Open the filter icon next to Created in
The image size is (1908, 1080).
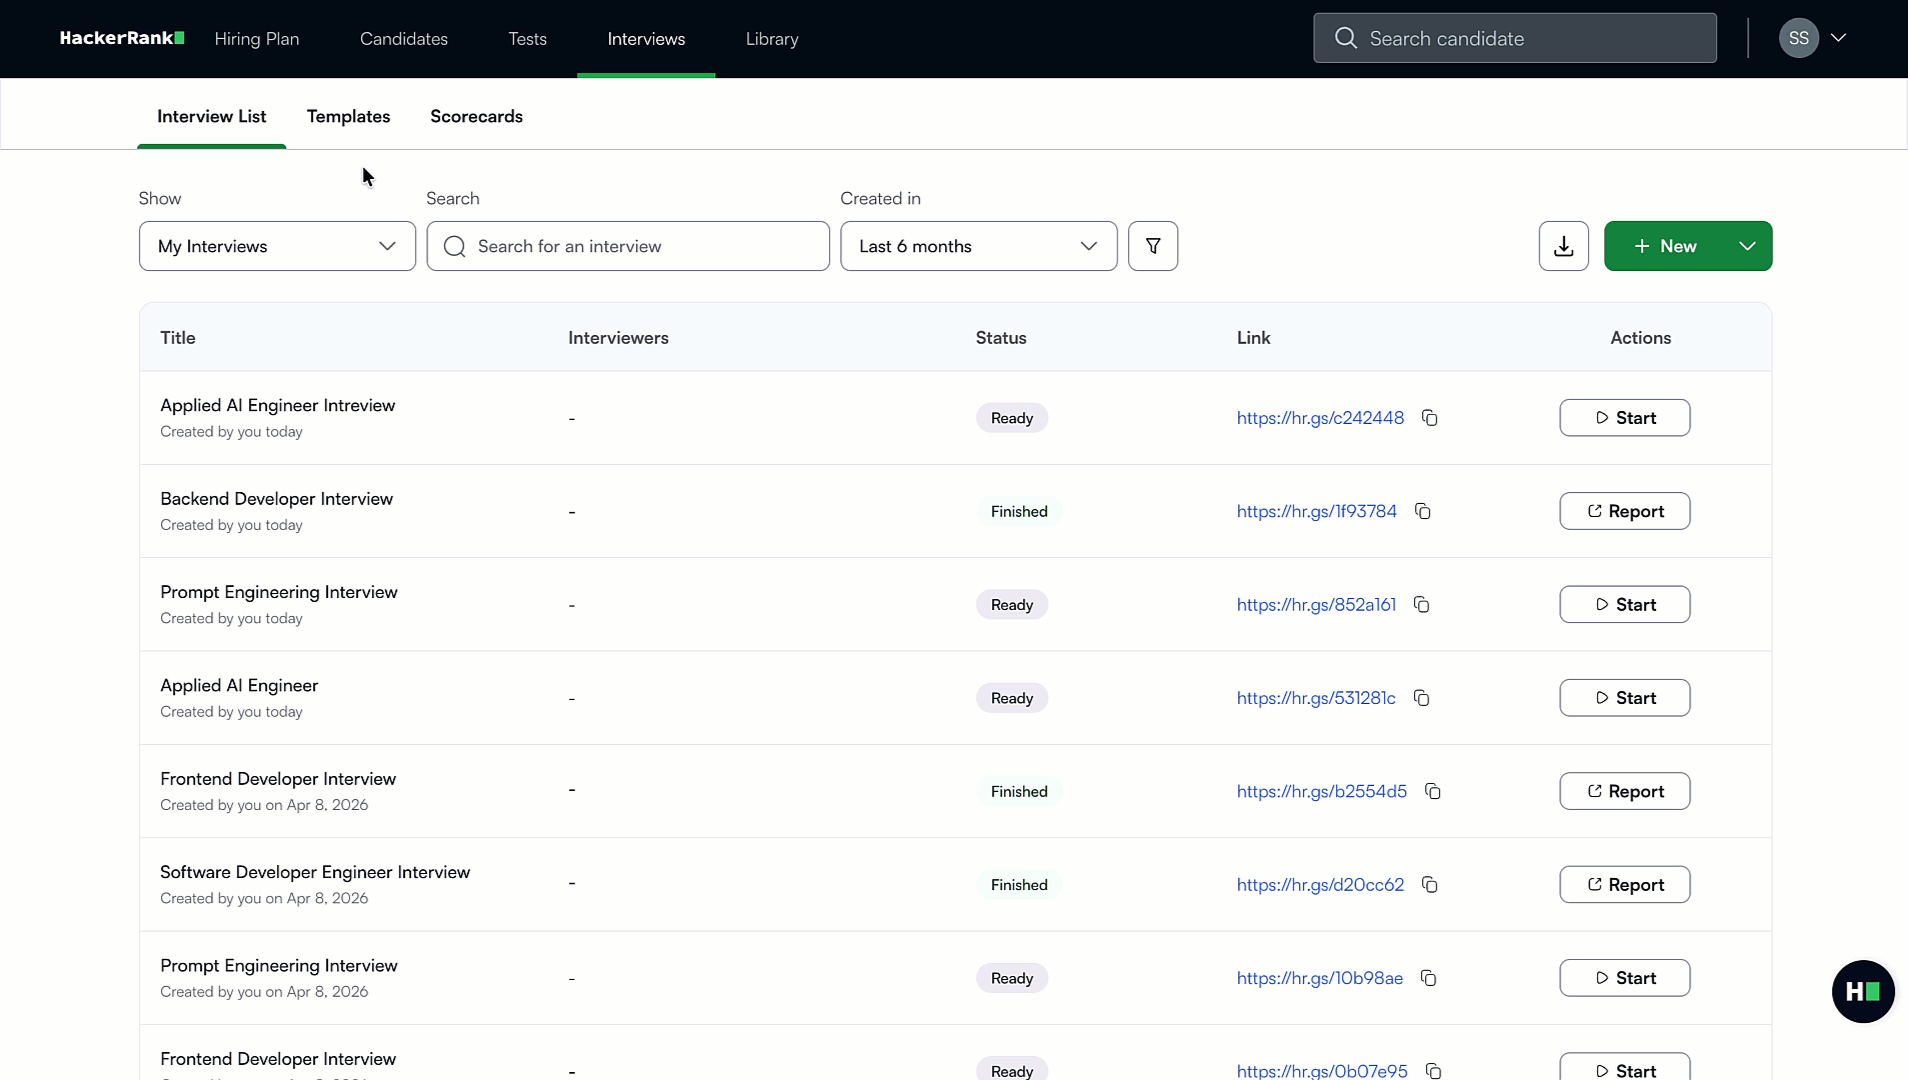[1154, 246]
